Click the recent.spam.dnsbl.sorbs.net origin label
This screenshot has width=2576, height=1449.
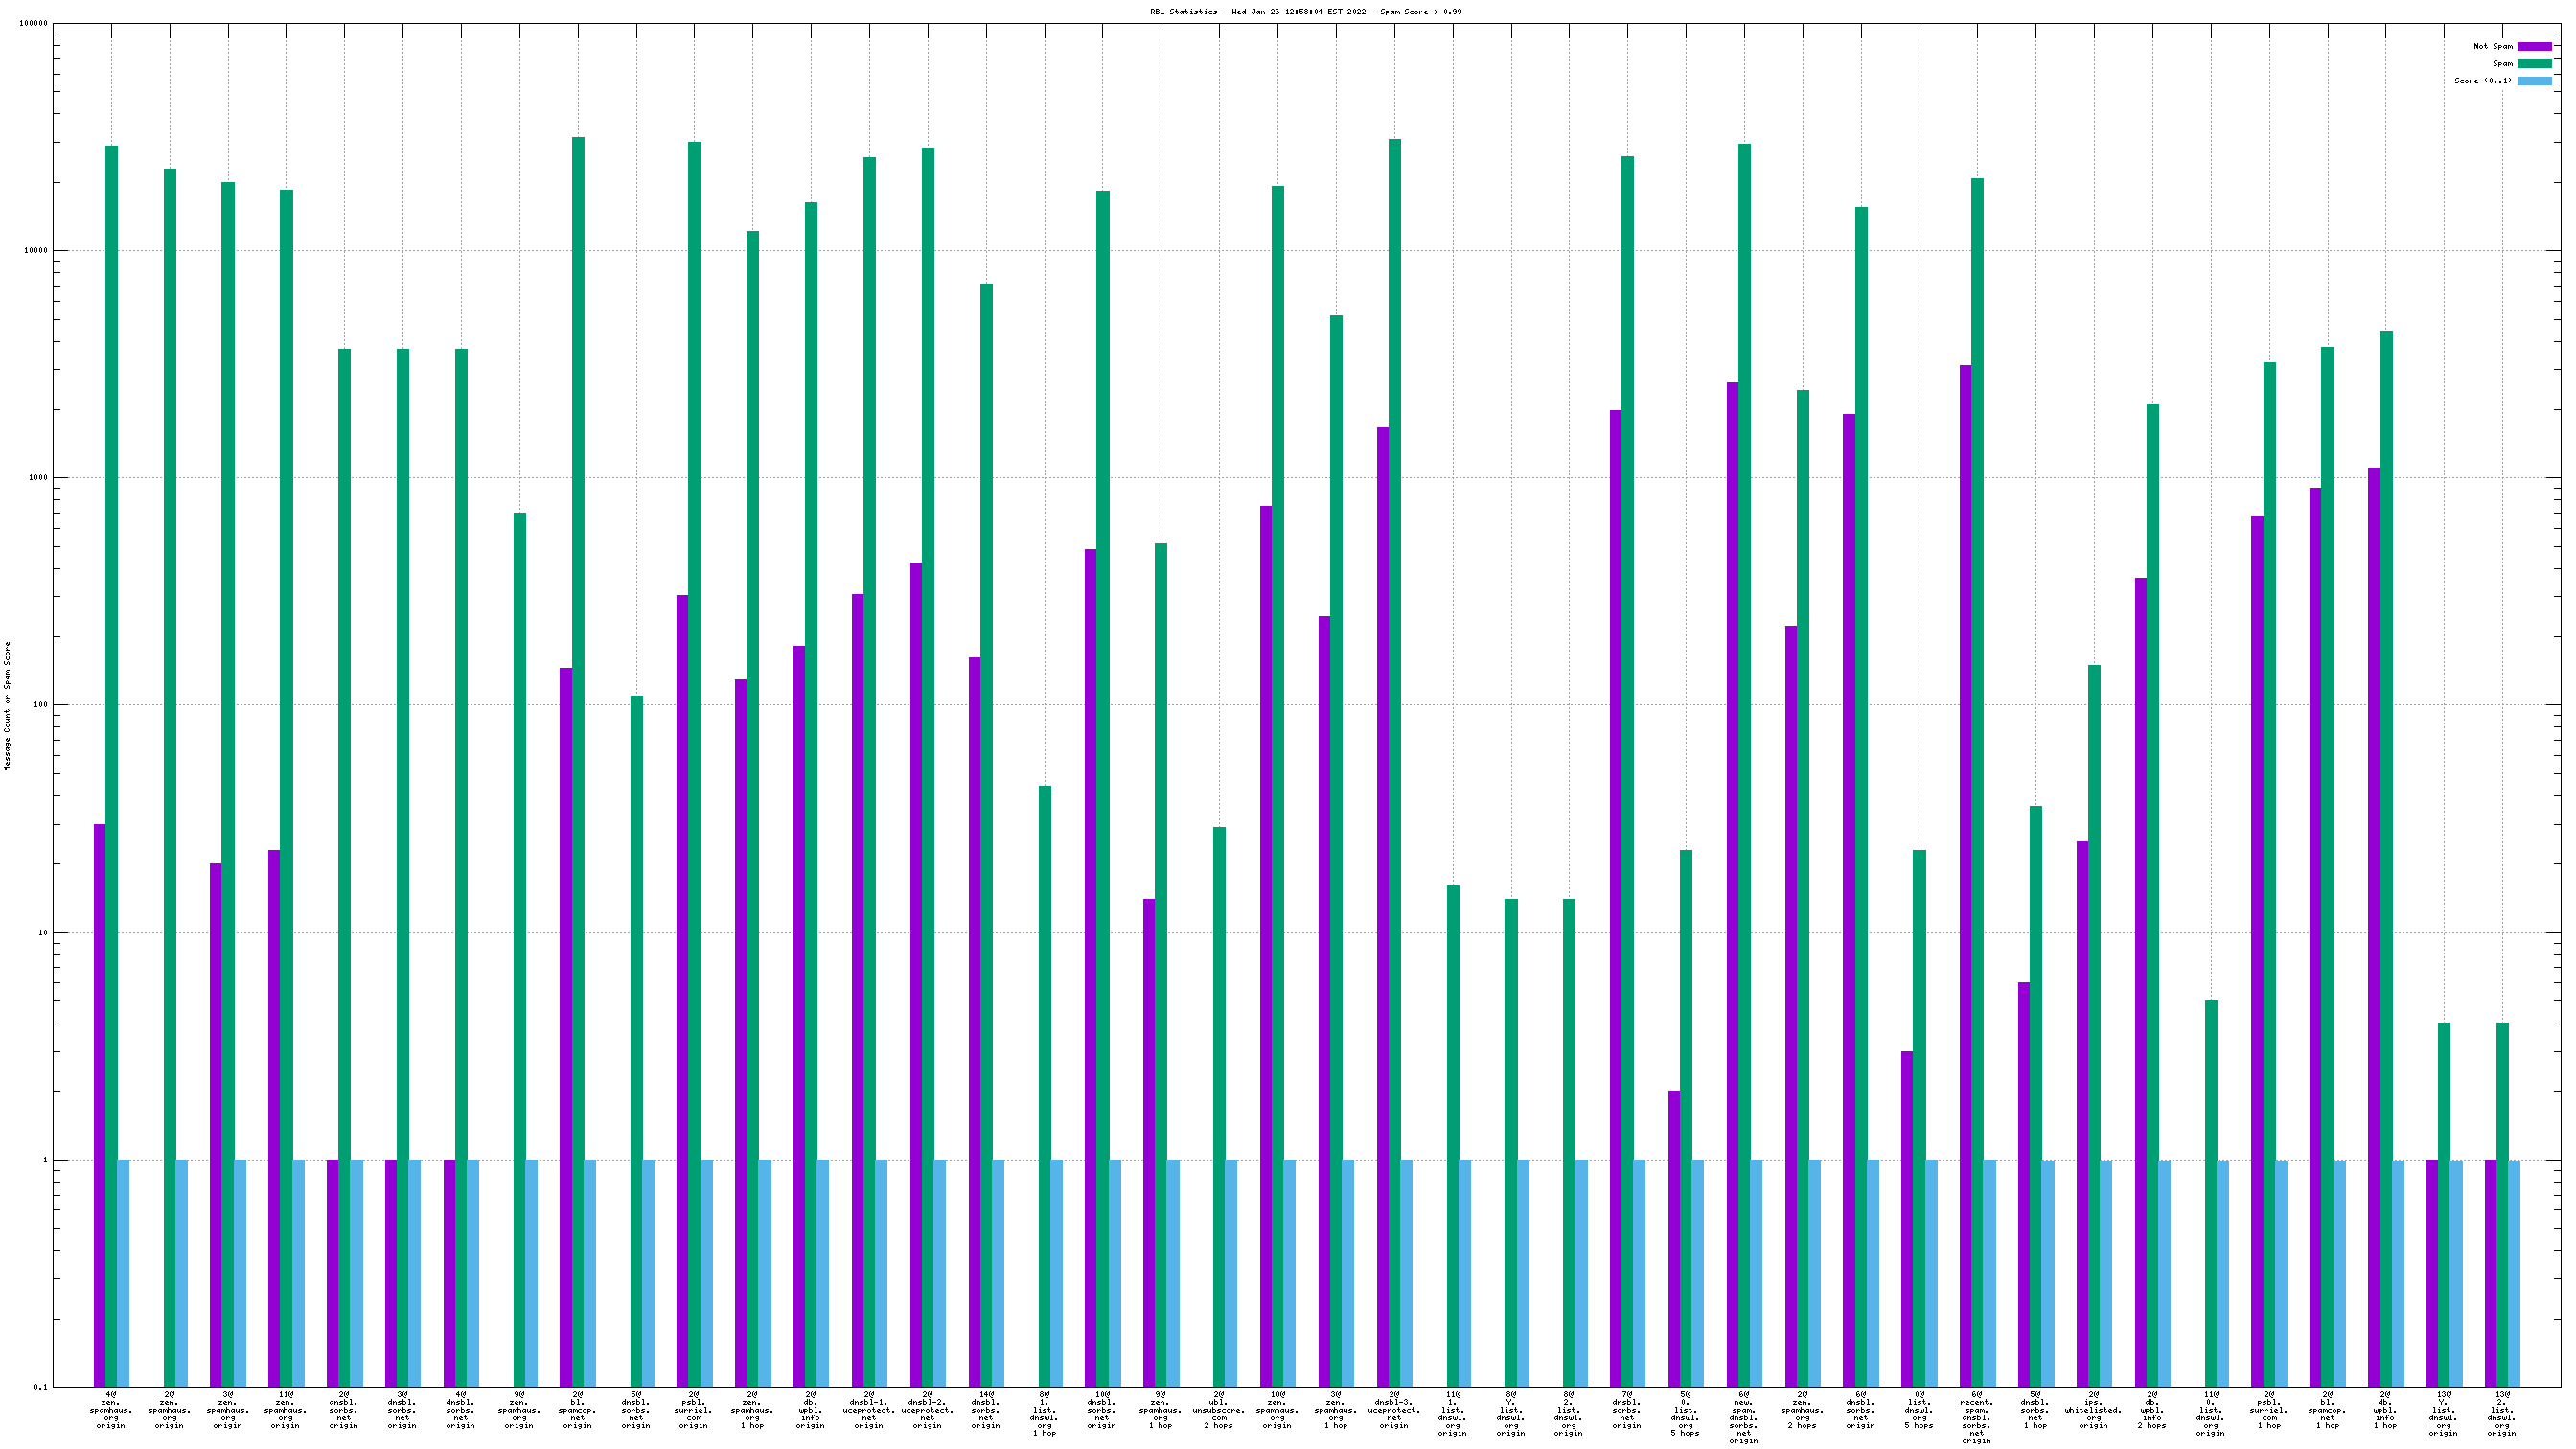[1976, 1417]
